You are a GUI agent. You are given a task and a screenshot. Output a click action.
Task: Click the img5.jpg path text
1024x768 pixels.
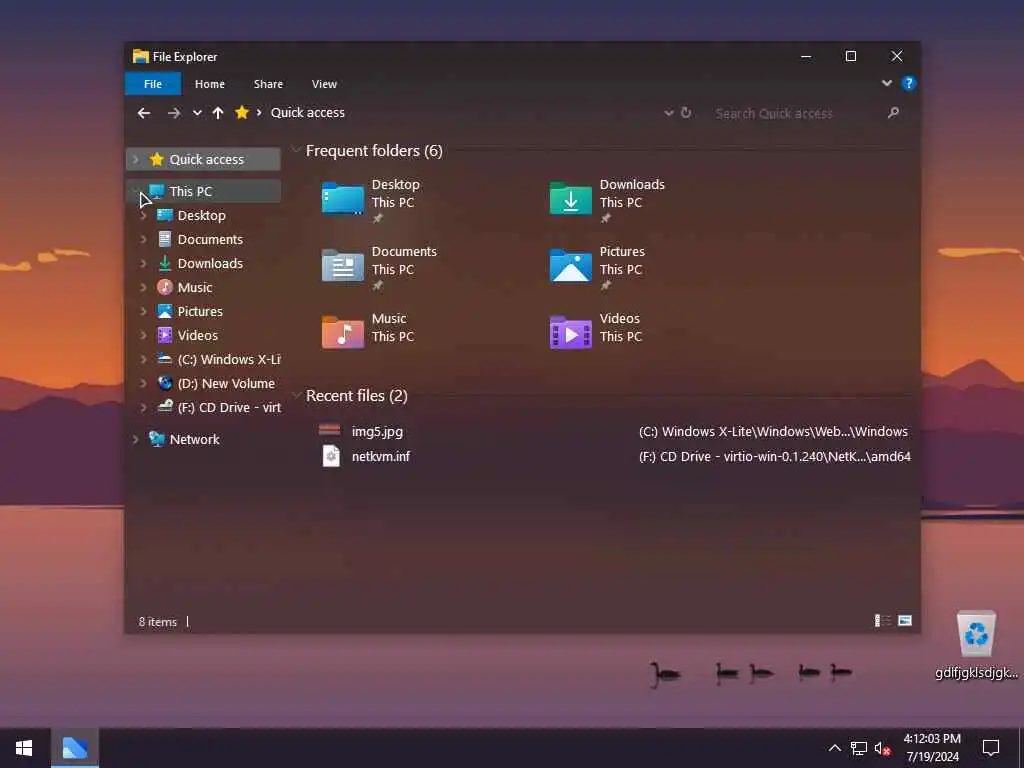773,432
